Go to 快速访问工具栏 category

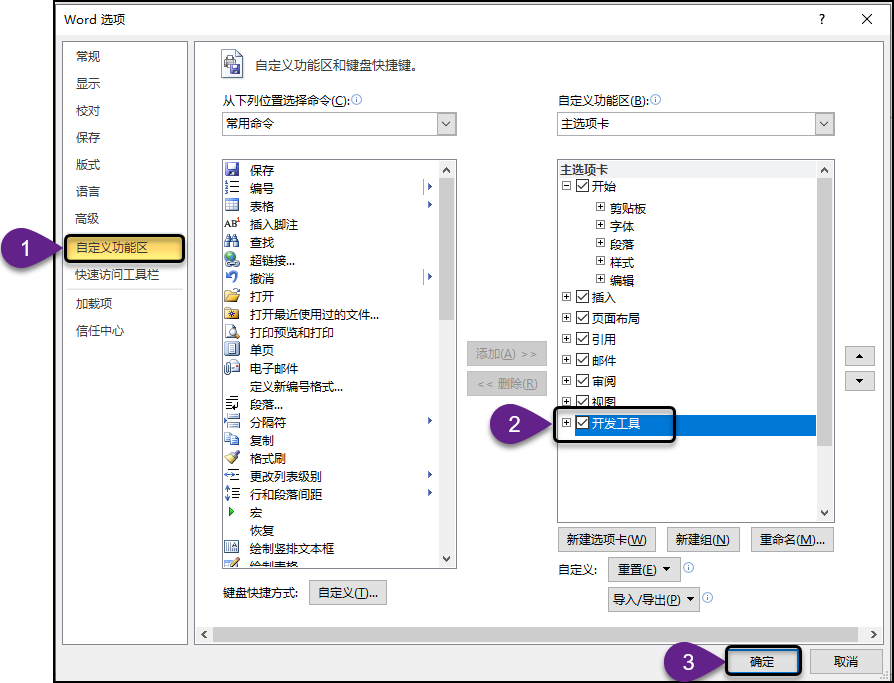click(x=117, y=275)
